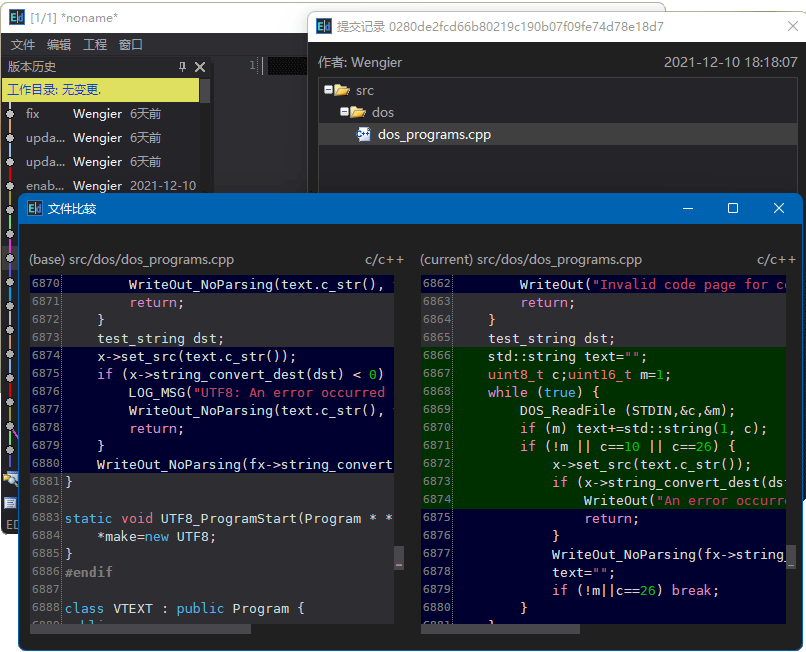
Task: Open the 工程 menu
Action: coord(95,45)
